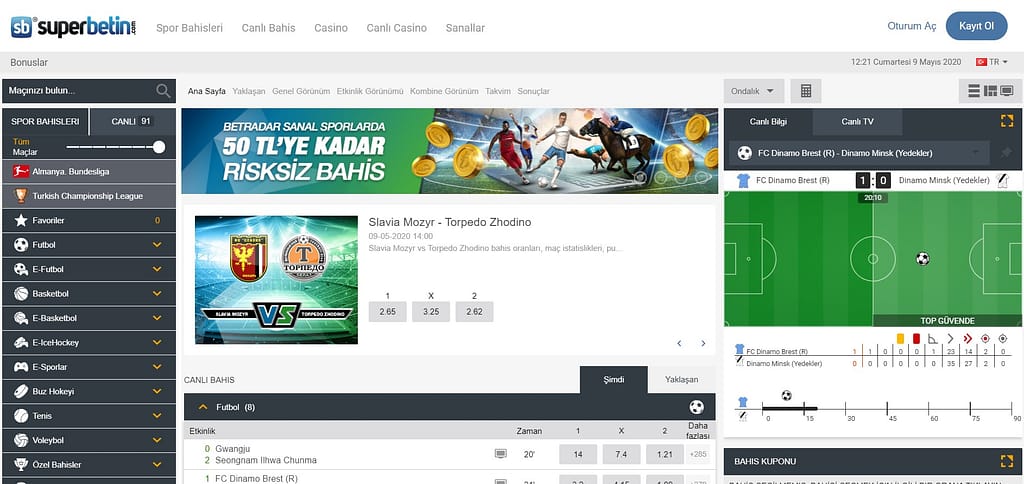Show next featured match arrow
This screenshot has height=484, width=1024.
click(x=703, y=344)
